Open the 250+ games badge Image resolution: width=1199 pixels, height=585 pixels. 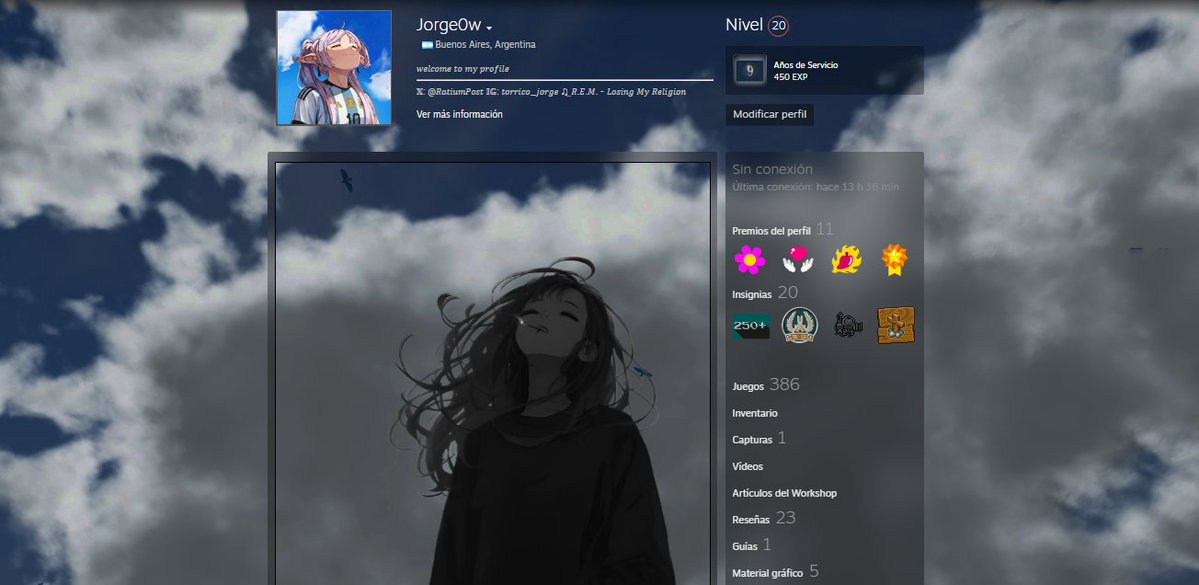(x=751, y=326)
